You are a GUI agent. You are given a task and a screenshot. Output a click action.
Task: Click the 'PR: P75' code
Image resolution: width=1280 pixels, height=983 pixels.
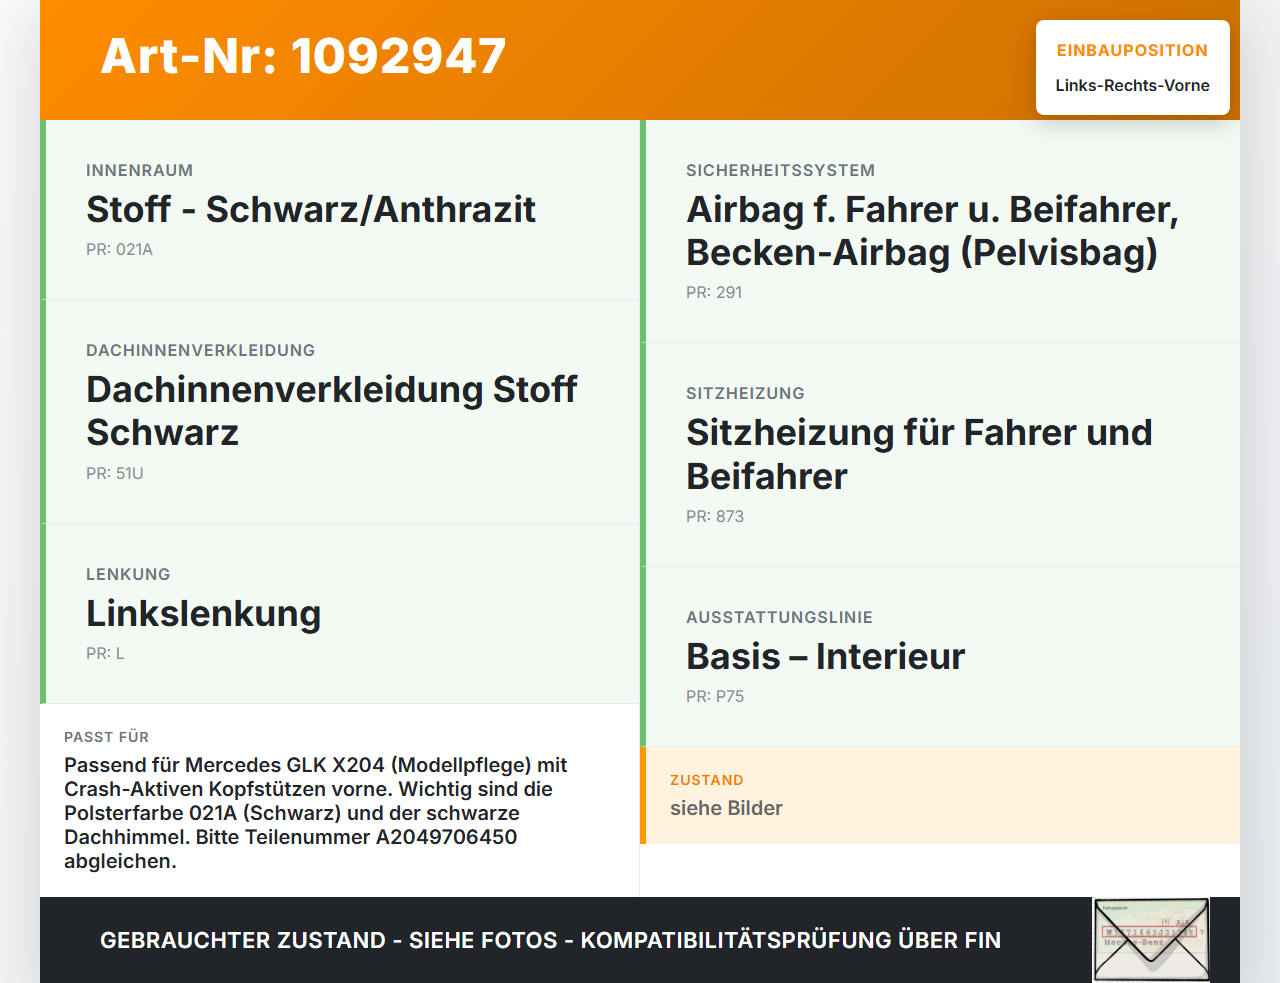coord(715,696)
